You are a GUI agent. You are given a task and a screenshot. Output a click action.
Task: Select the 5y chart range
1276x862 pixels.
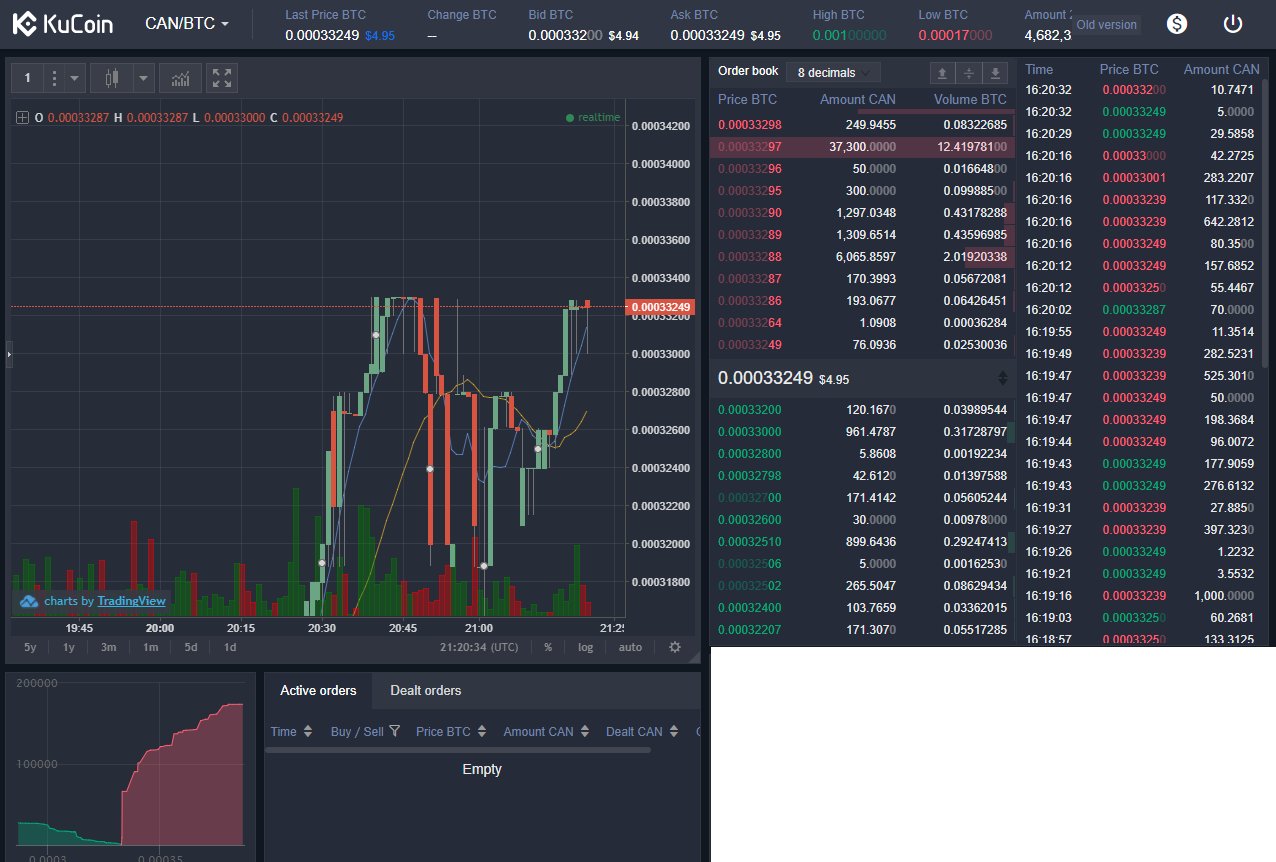30,647
